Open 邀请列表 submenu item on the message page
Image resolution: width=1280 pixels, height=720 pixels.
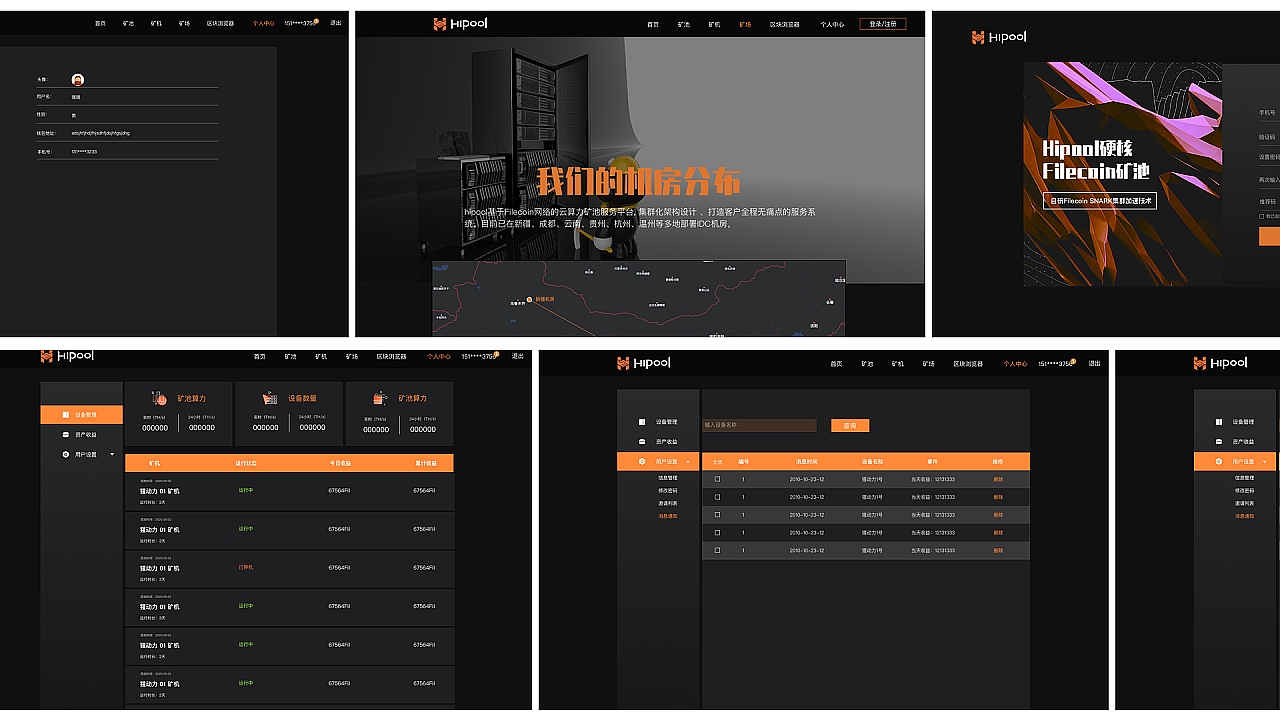click(668, 503)
